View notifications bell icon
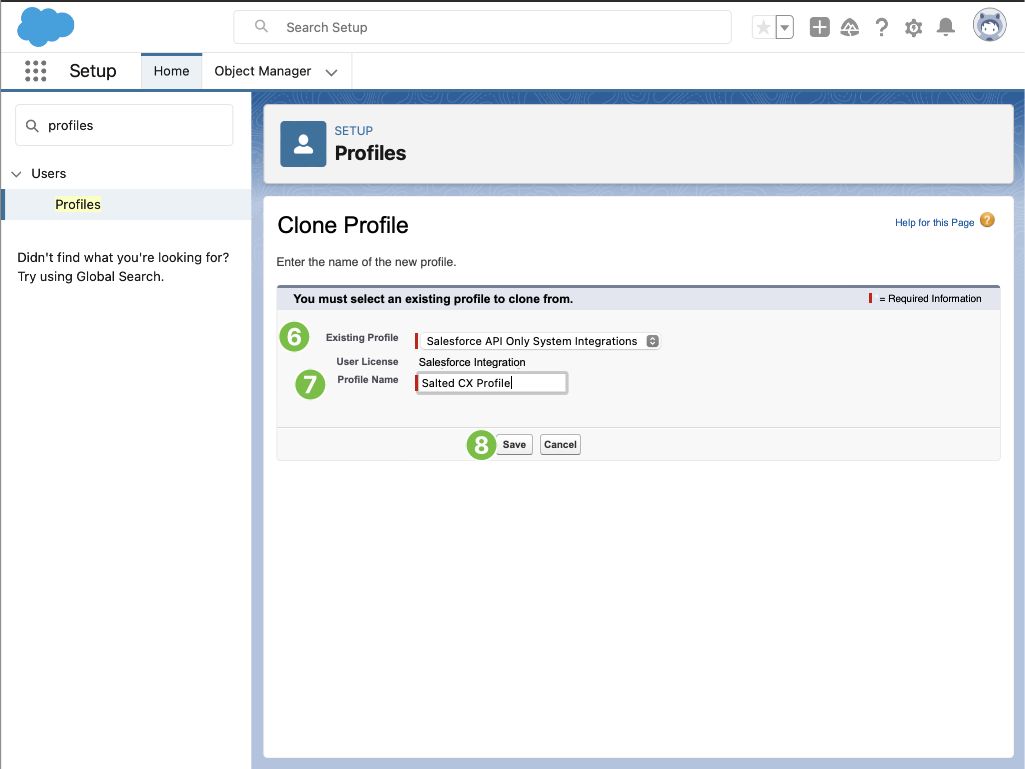The image size is (1025, 769). [x=945, y=28]
